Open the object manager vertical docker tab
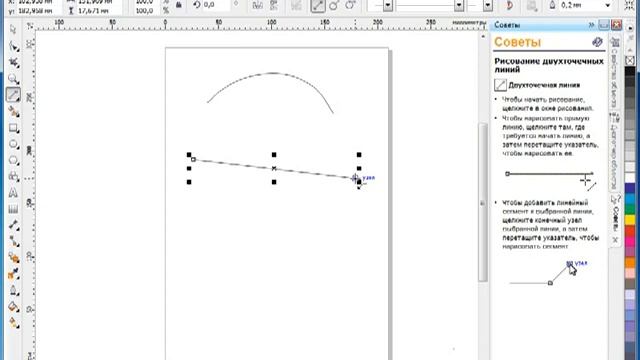 click(615, 151)
